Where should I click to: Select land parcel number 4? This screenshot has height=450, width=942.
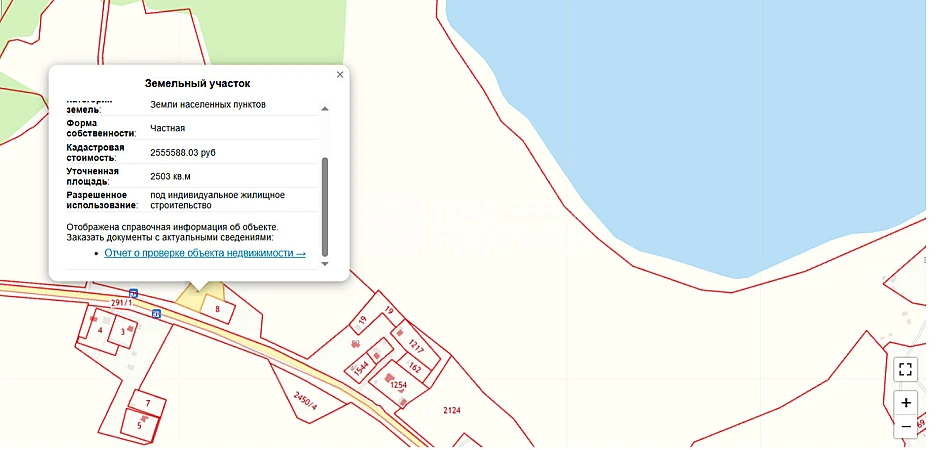point(100,329)
